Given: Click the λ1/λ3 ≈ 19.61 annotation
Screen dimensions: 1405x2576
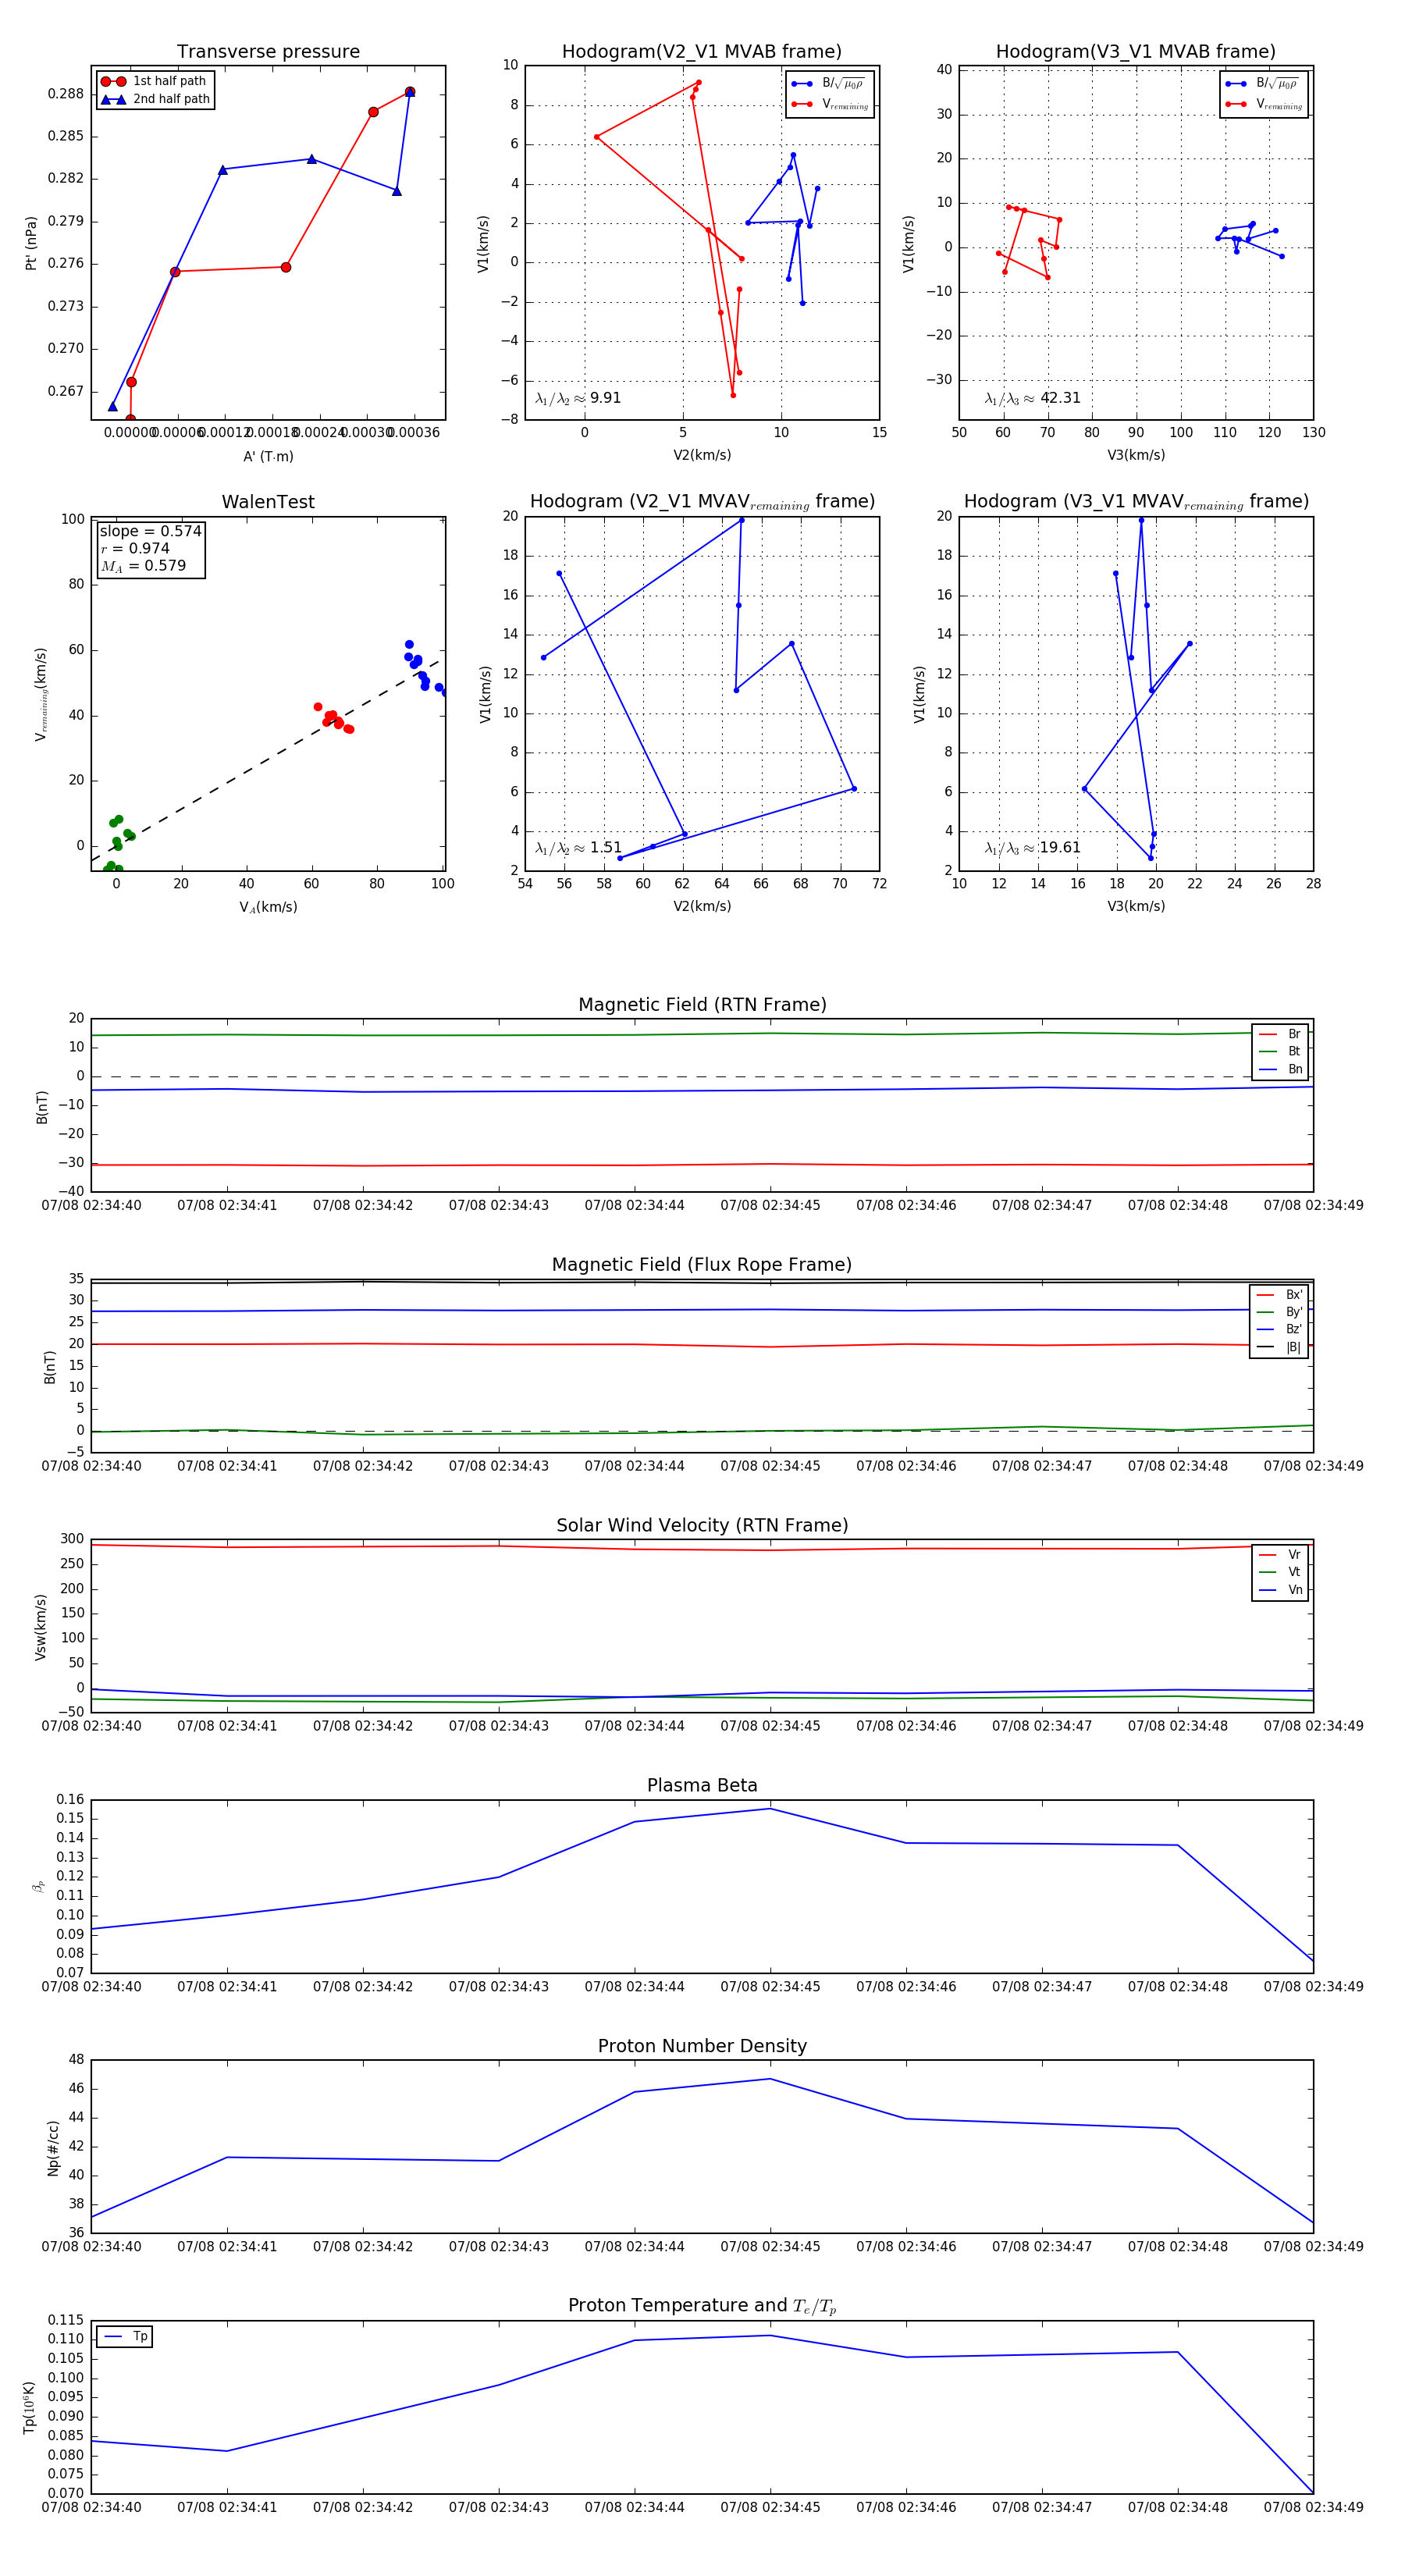Looking at the screenshot, I should point(1032,848).
